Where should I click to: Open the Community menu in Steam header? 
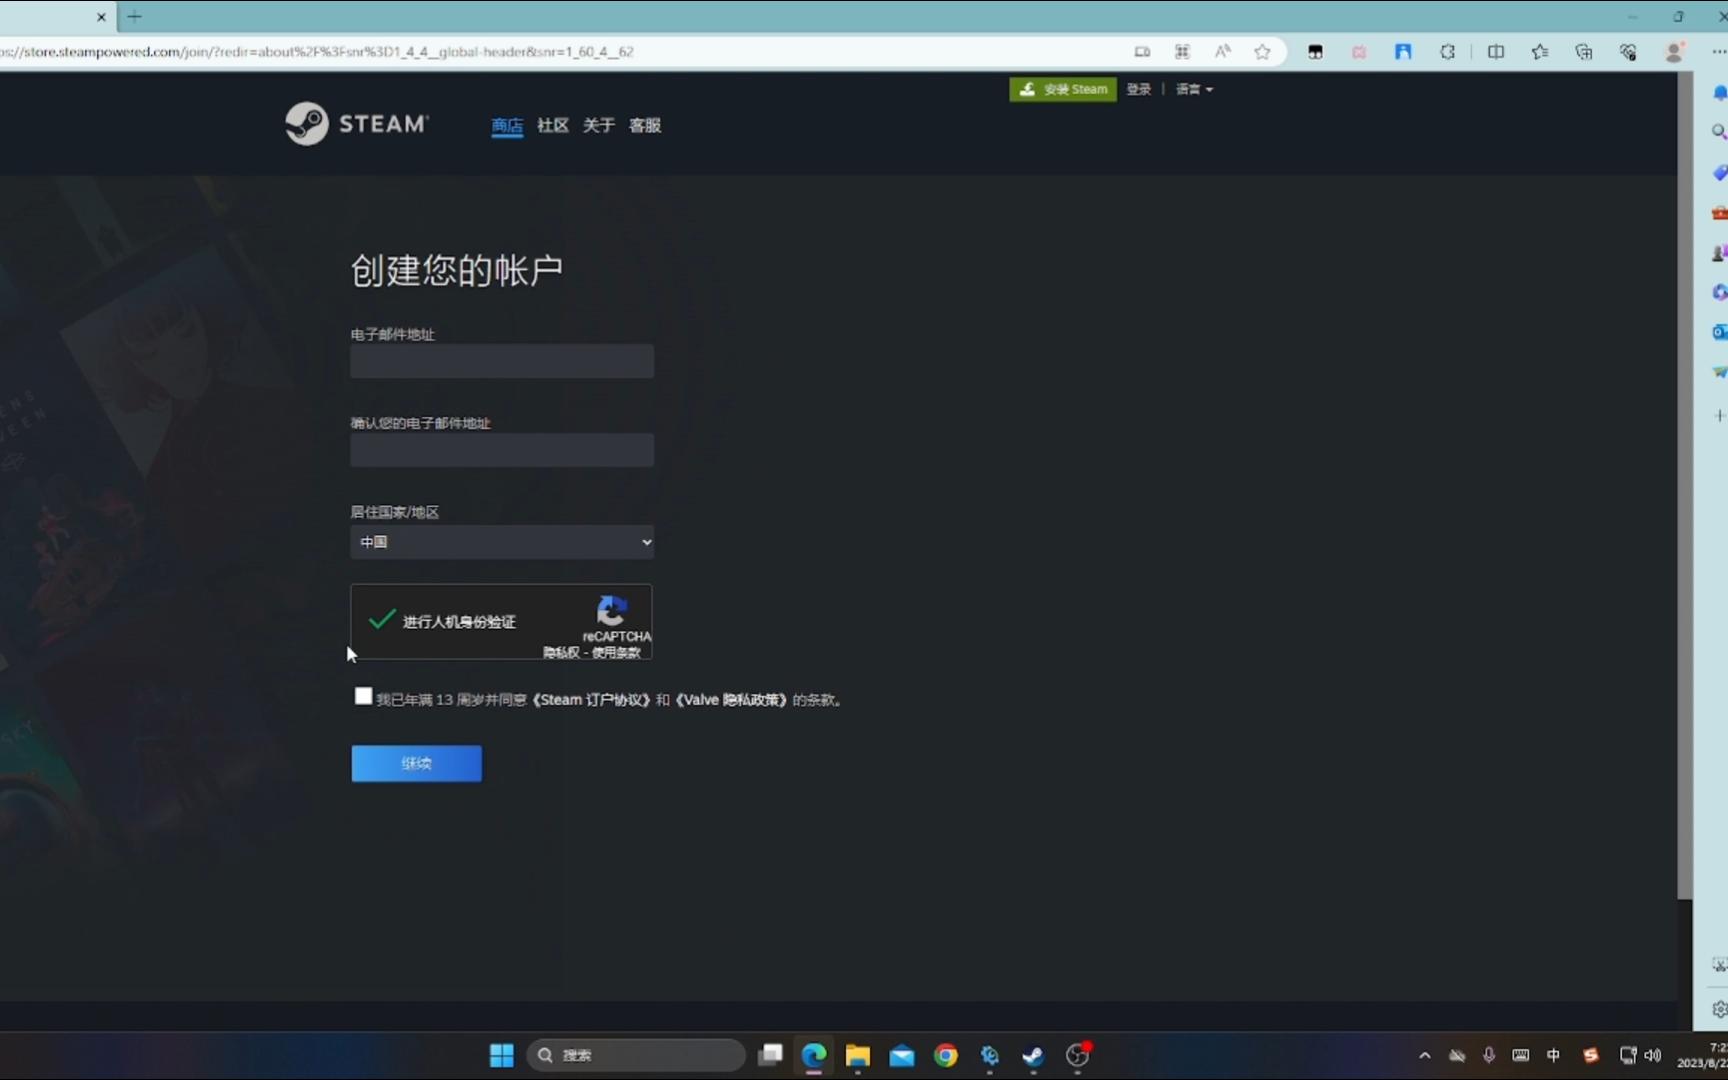coord(553,125)
